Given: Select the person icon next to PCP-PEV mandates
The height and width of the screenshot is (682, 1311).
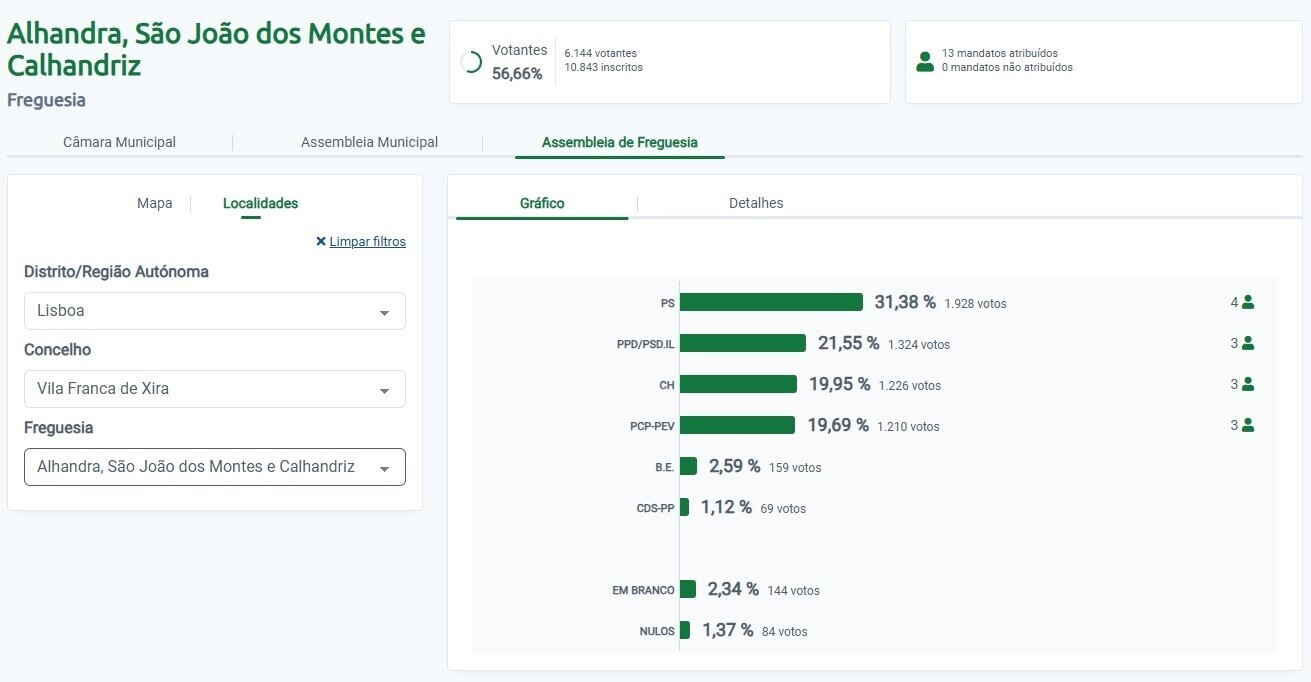Looking at the screenshot, I should point(1249,425).
